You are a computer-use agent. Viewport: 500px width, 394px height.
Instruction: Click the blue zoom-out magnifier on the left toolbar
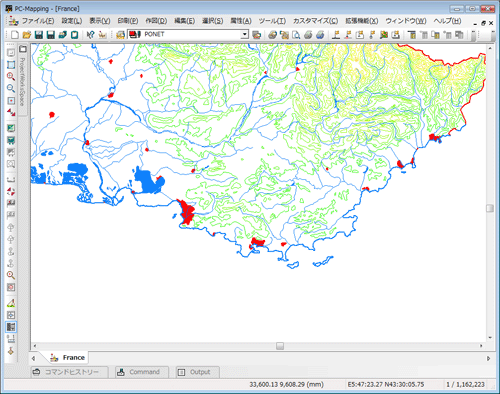(x=11, y=88)
